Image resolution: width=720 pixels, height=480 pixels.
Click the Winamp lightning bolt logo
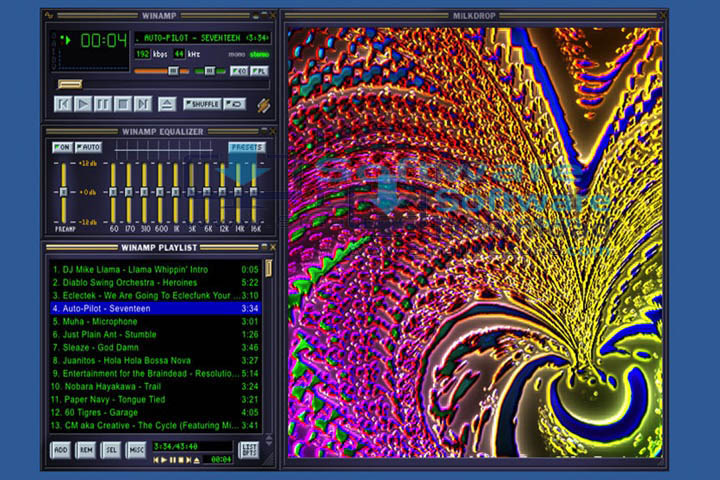264,106
